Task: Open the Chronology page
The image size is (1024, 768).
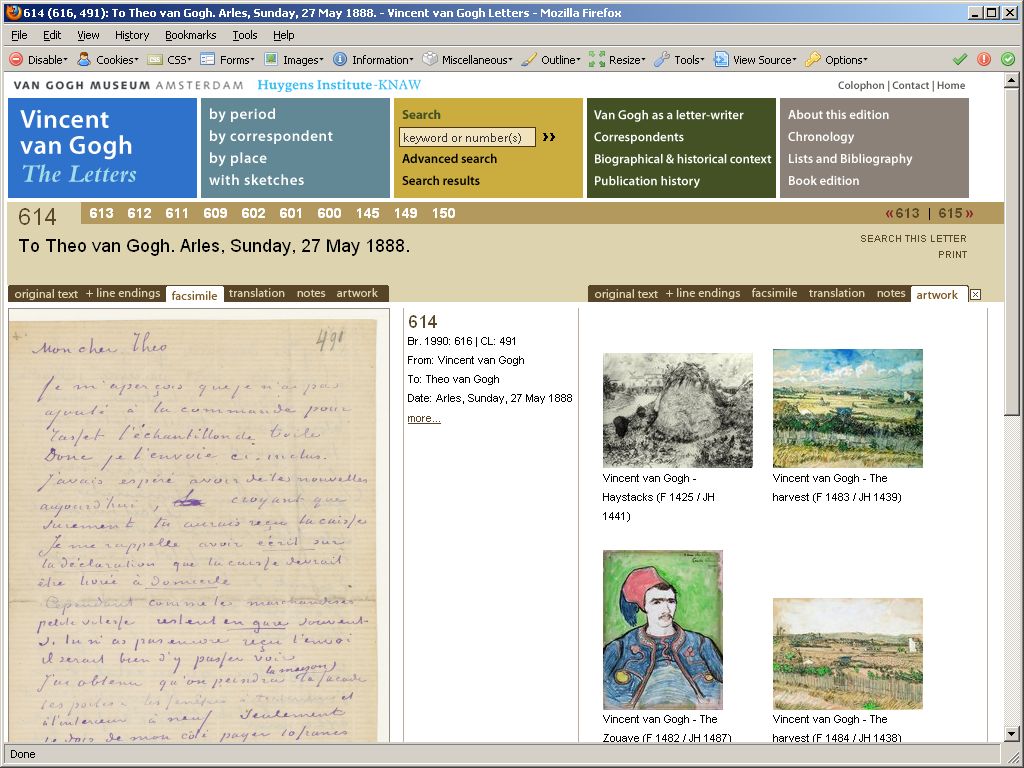Action: coord(821,136)
